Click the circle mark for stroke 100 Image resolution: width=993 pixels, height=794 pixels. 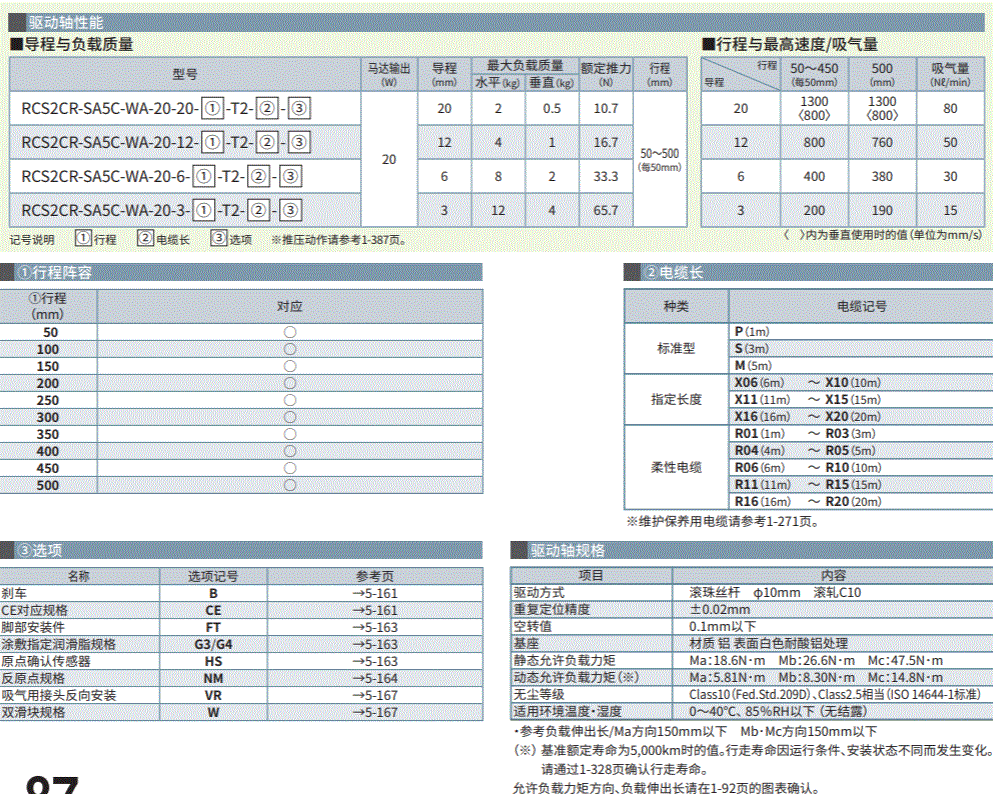[x=290, y=349]
